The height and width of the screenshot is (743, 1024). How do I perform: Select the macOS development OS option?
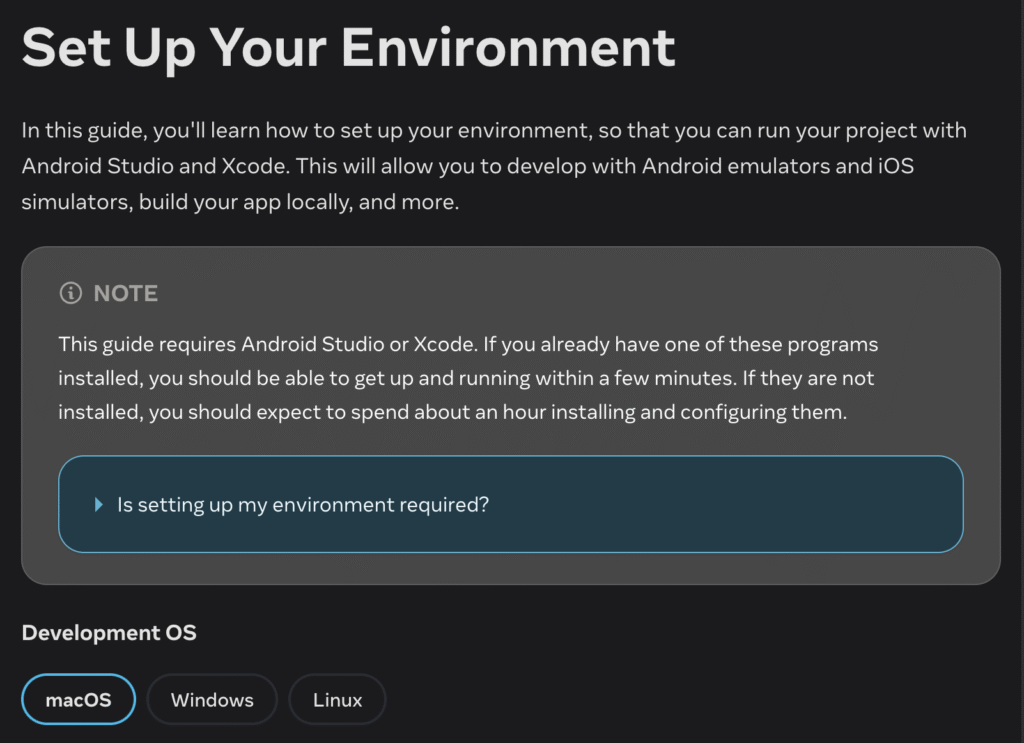point(78,699)
